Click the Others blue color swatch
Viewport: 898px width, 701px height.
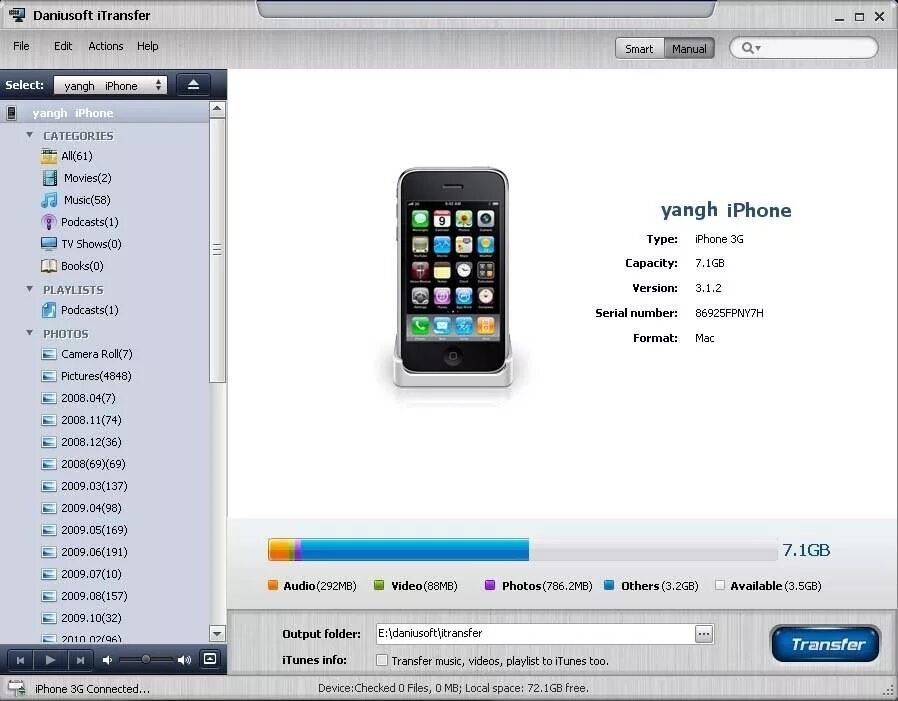(609, 585)
